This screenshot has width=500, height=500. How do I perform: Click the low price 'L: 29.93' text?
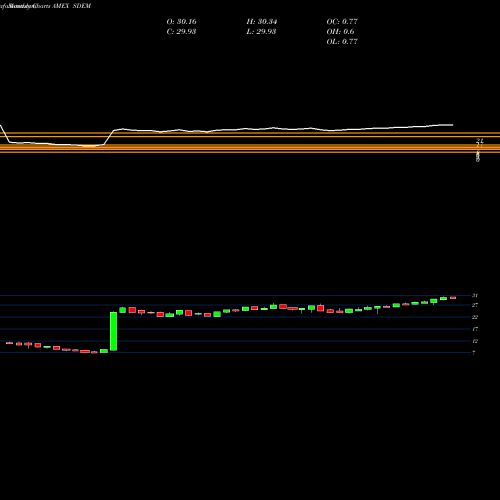(261, 32)
